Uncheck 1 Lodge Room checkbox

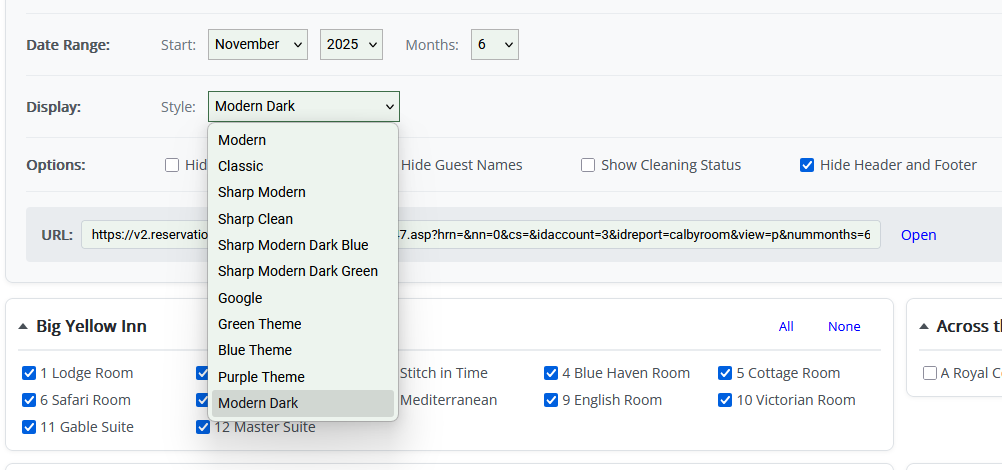click(x=29, y=373)
